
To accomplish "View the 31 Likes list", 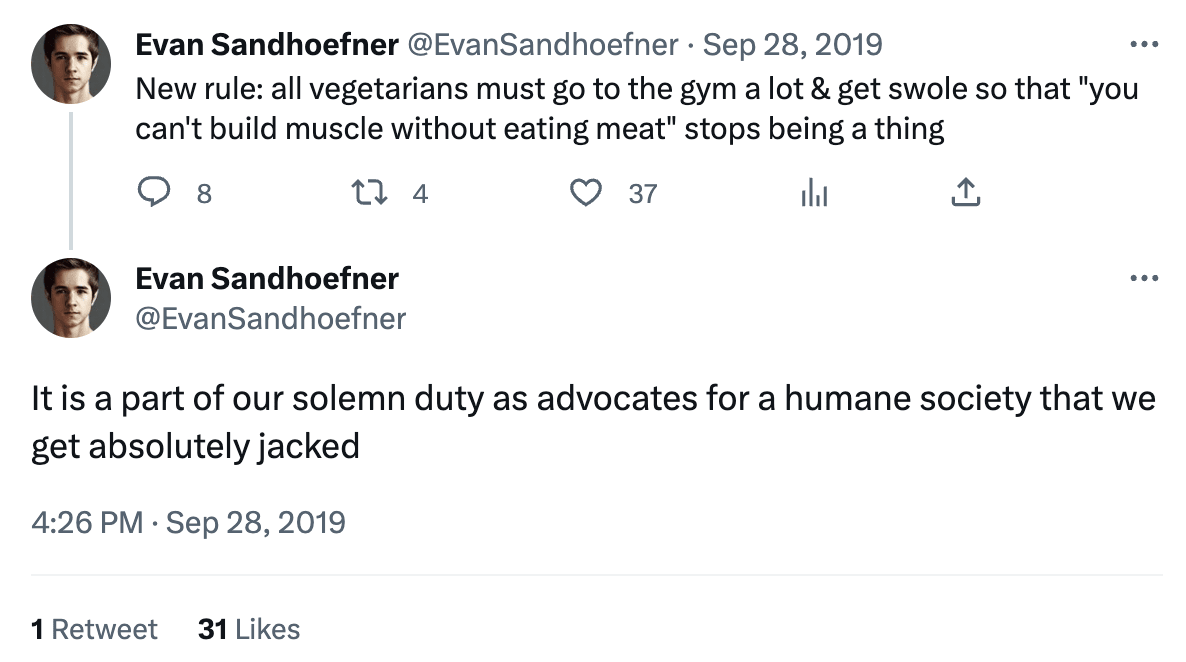I will [249, 629].
